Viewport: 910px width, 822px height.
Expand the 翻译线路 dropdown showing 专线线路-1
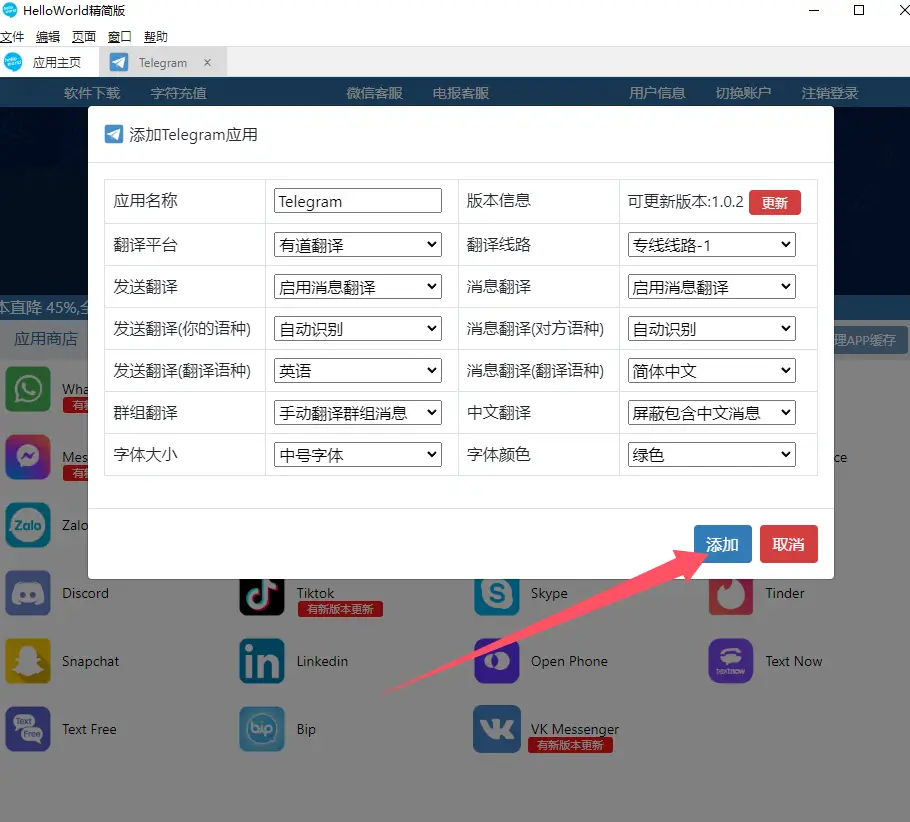tap(712, 244)
